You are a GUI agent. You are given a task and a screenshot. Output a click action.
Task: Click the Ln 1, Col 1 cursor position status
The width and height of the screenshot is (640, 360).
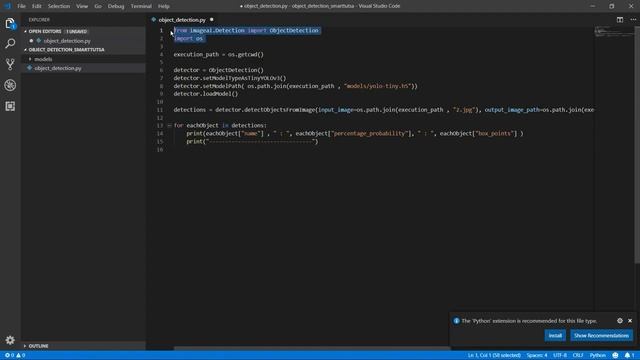494,355
